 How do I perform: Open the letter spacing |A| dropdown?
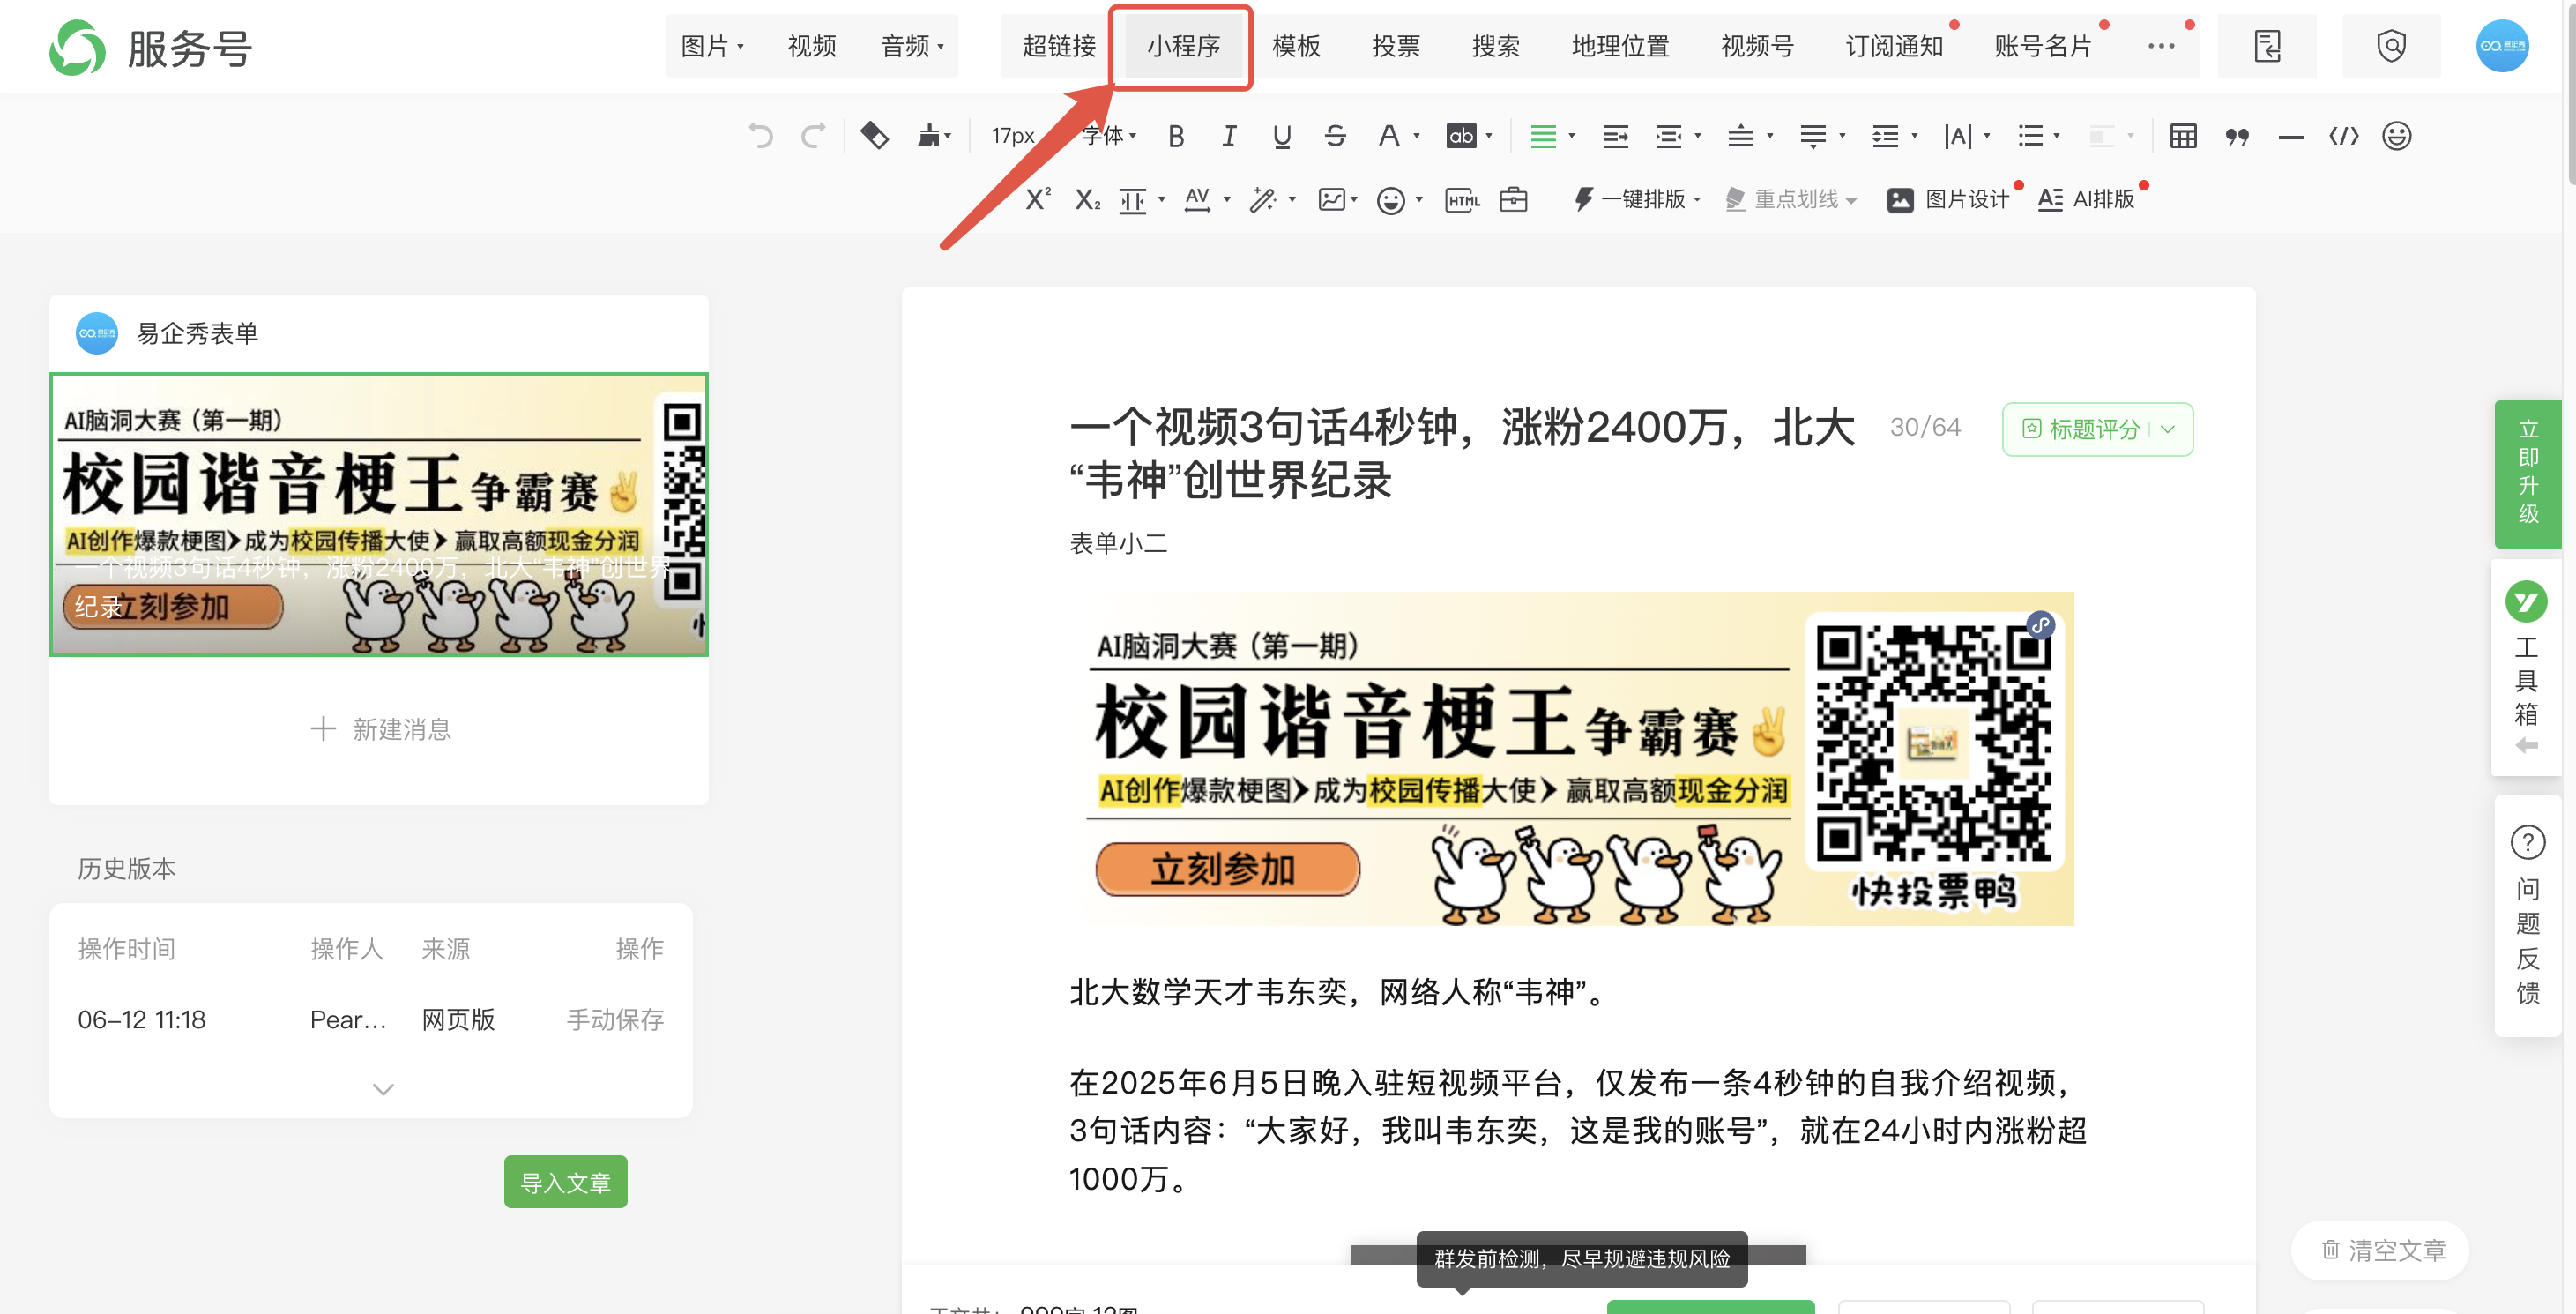[x=1966, y=136]
